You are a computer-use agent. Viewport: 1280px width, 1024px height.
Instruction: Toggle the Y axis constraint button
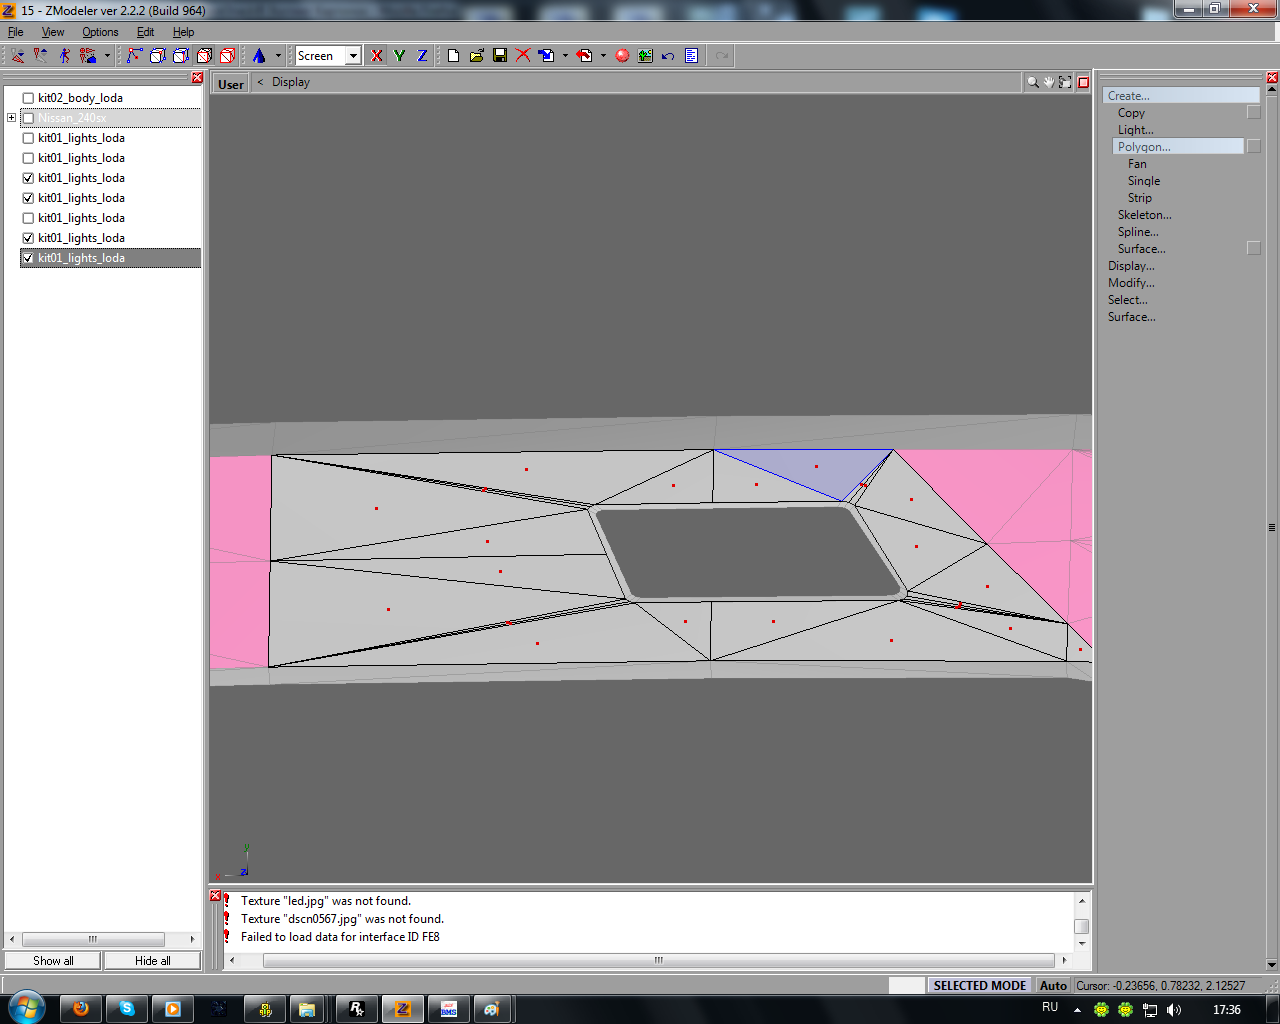point(399,56)
